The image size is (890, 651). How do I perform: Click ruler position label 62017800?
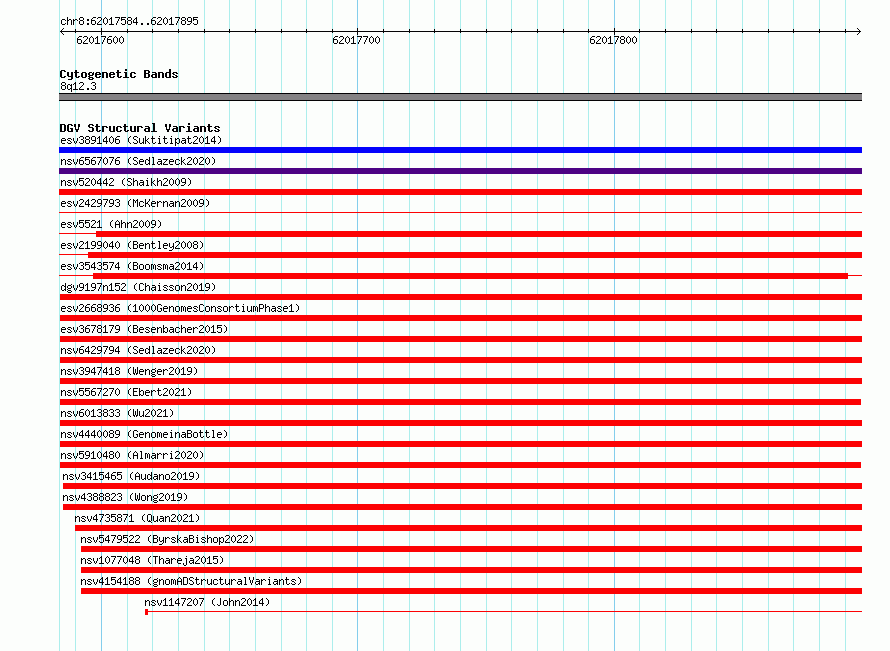613,40
